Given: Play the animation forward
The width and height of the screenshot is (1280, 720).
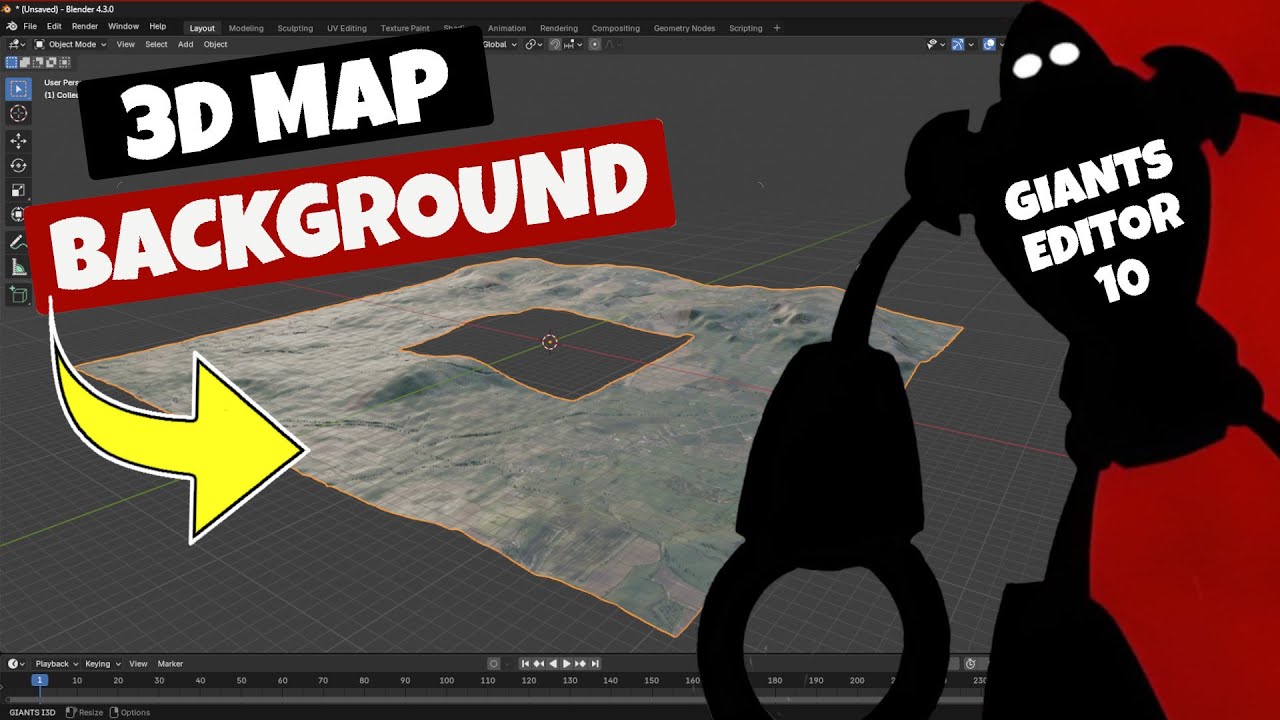Looking at the screenshot, I should [x=567, y=664].
